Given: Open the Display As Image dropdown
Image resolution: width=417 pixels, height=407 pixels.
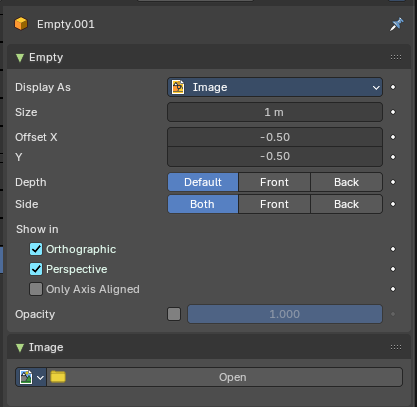Looking at the screenshot, I should [x=275, y=87].
